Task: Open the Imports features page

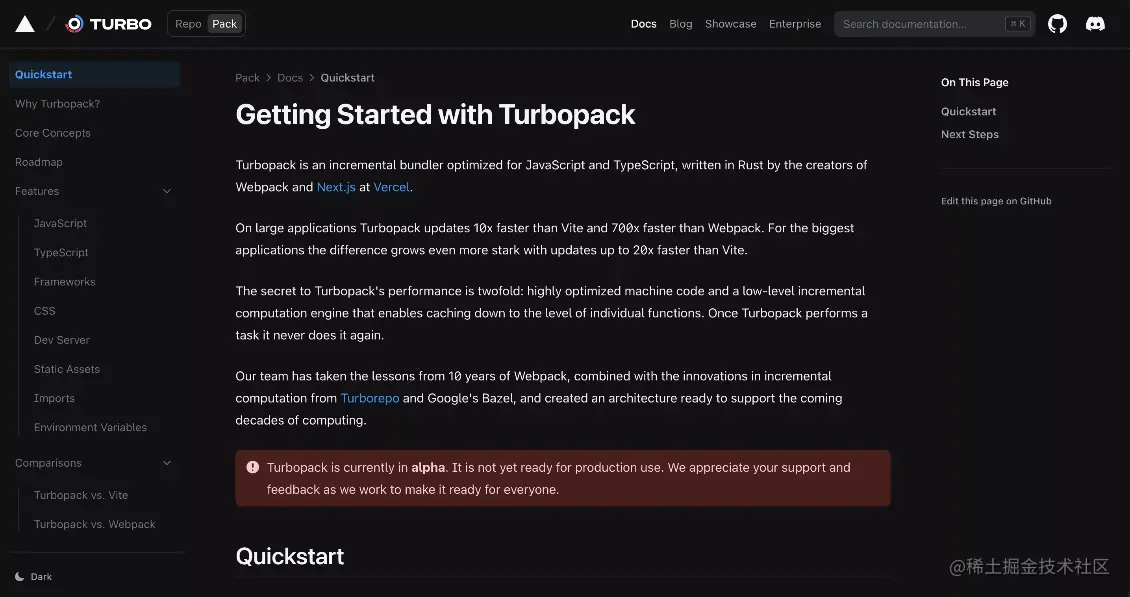Action: 54,398
